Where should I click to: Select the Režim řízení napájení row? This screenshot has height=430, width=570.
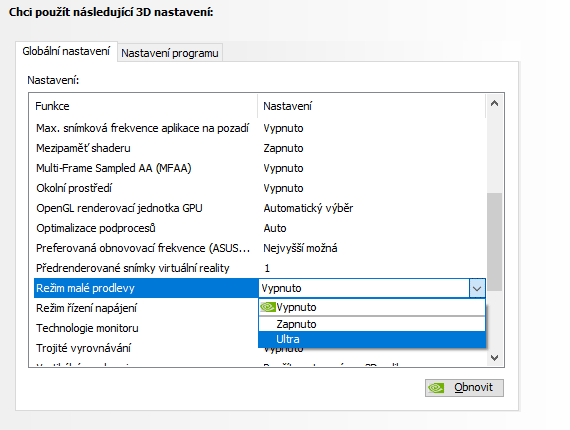tap(146, 308)
